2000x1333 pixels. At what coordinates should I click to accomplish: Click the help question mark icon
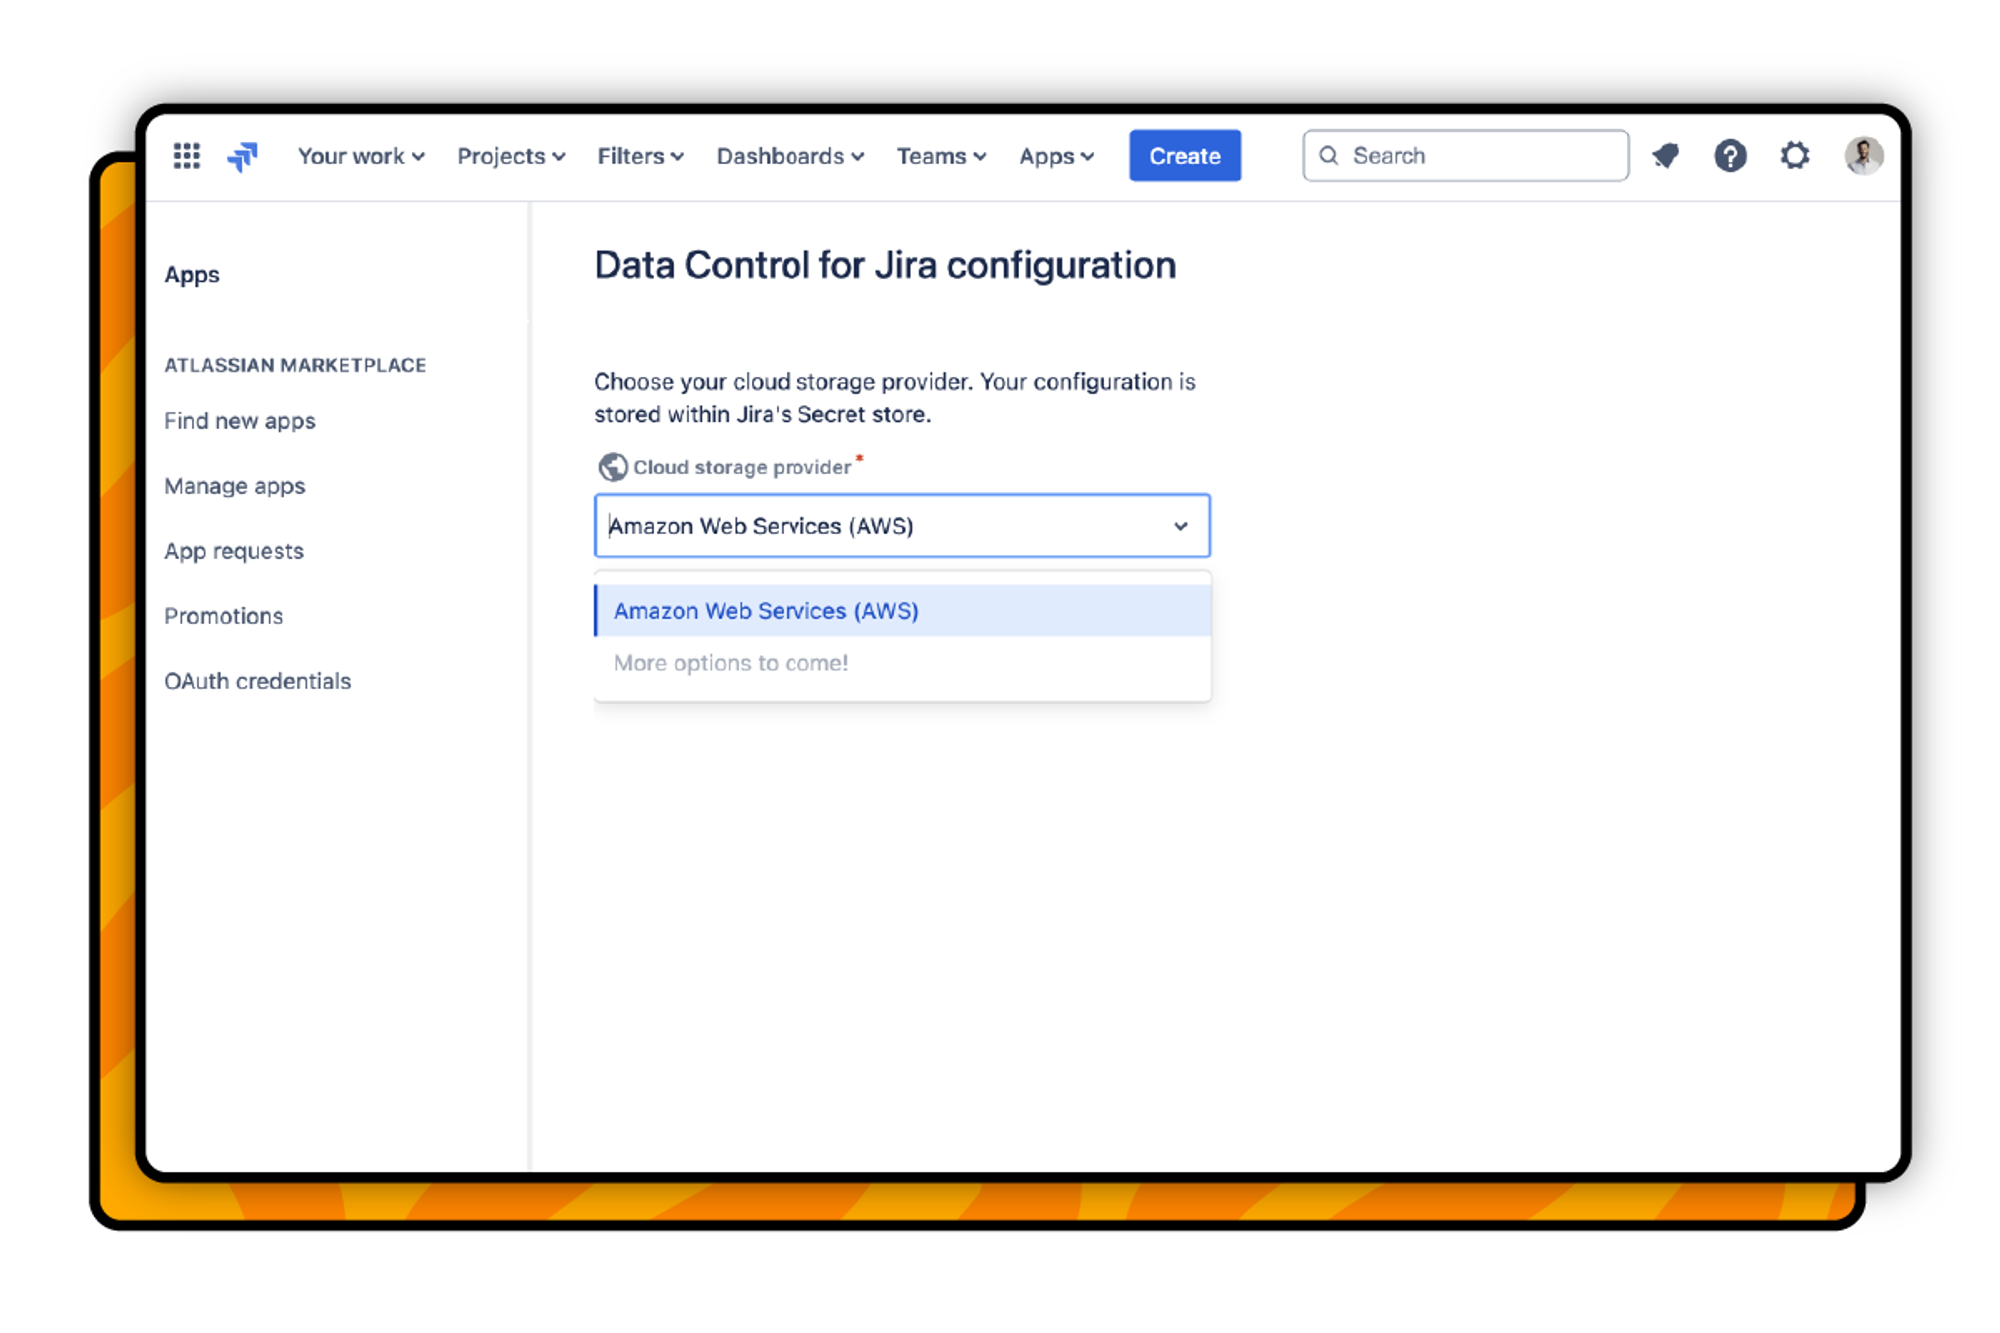pyautogui.click(x=1728, y=155)
